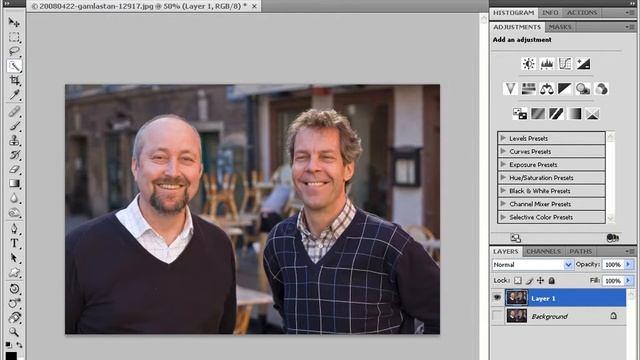Screen dimensions: 640x360
Task: Toggle clip new adjustments to layer
Action: (613, 238)
